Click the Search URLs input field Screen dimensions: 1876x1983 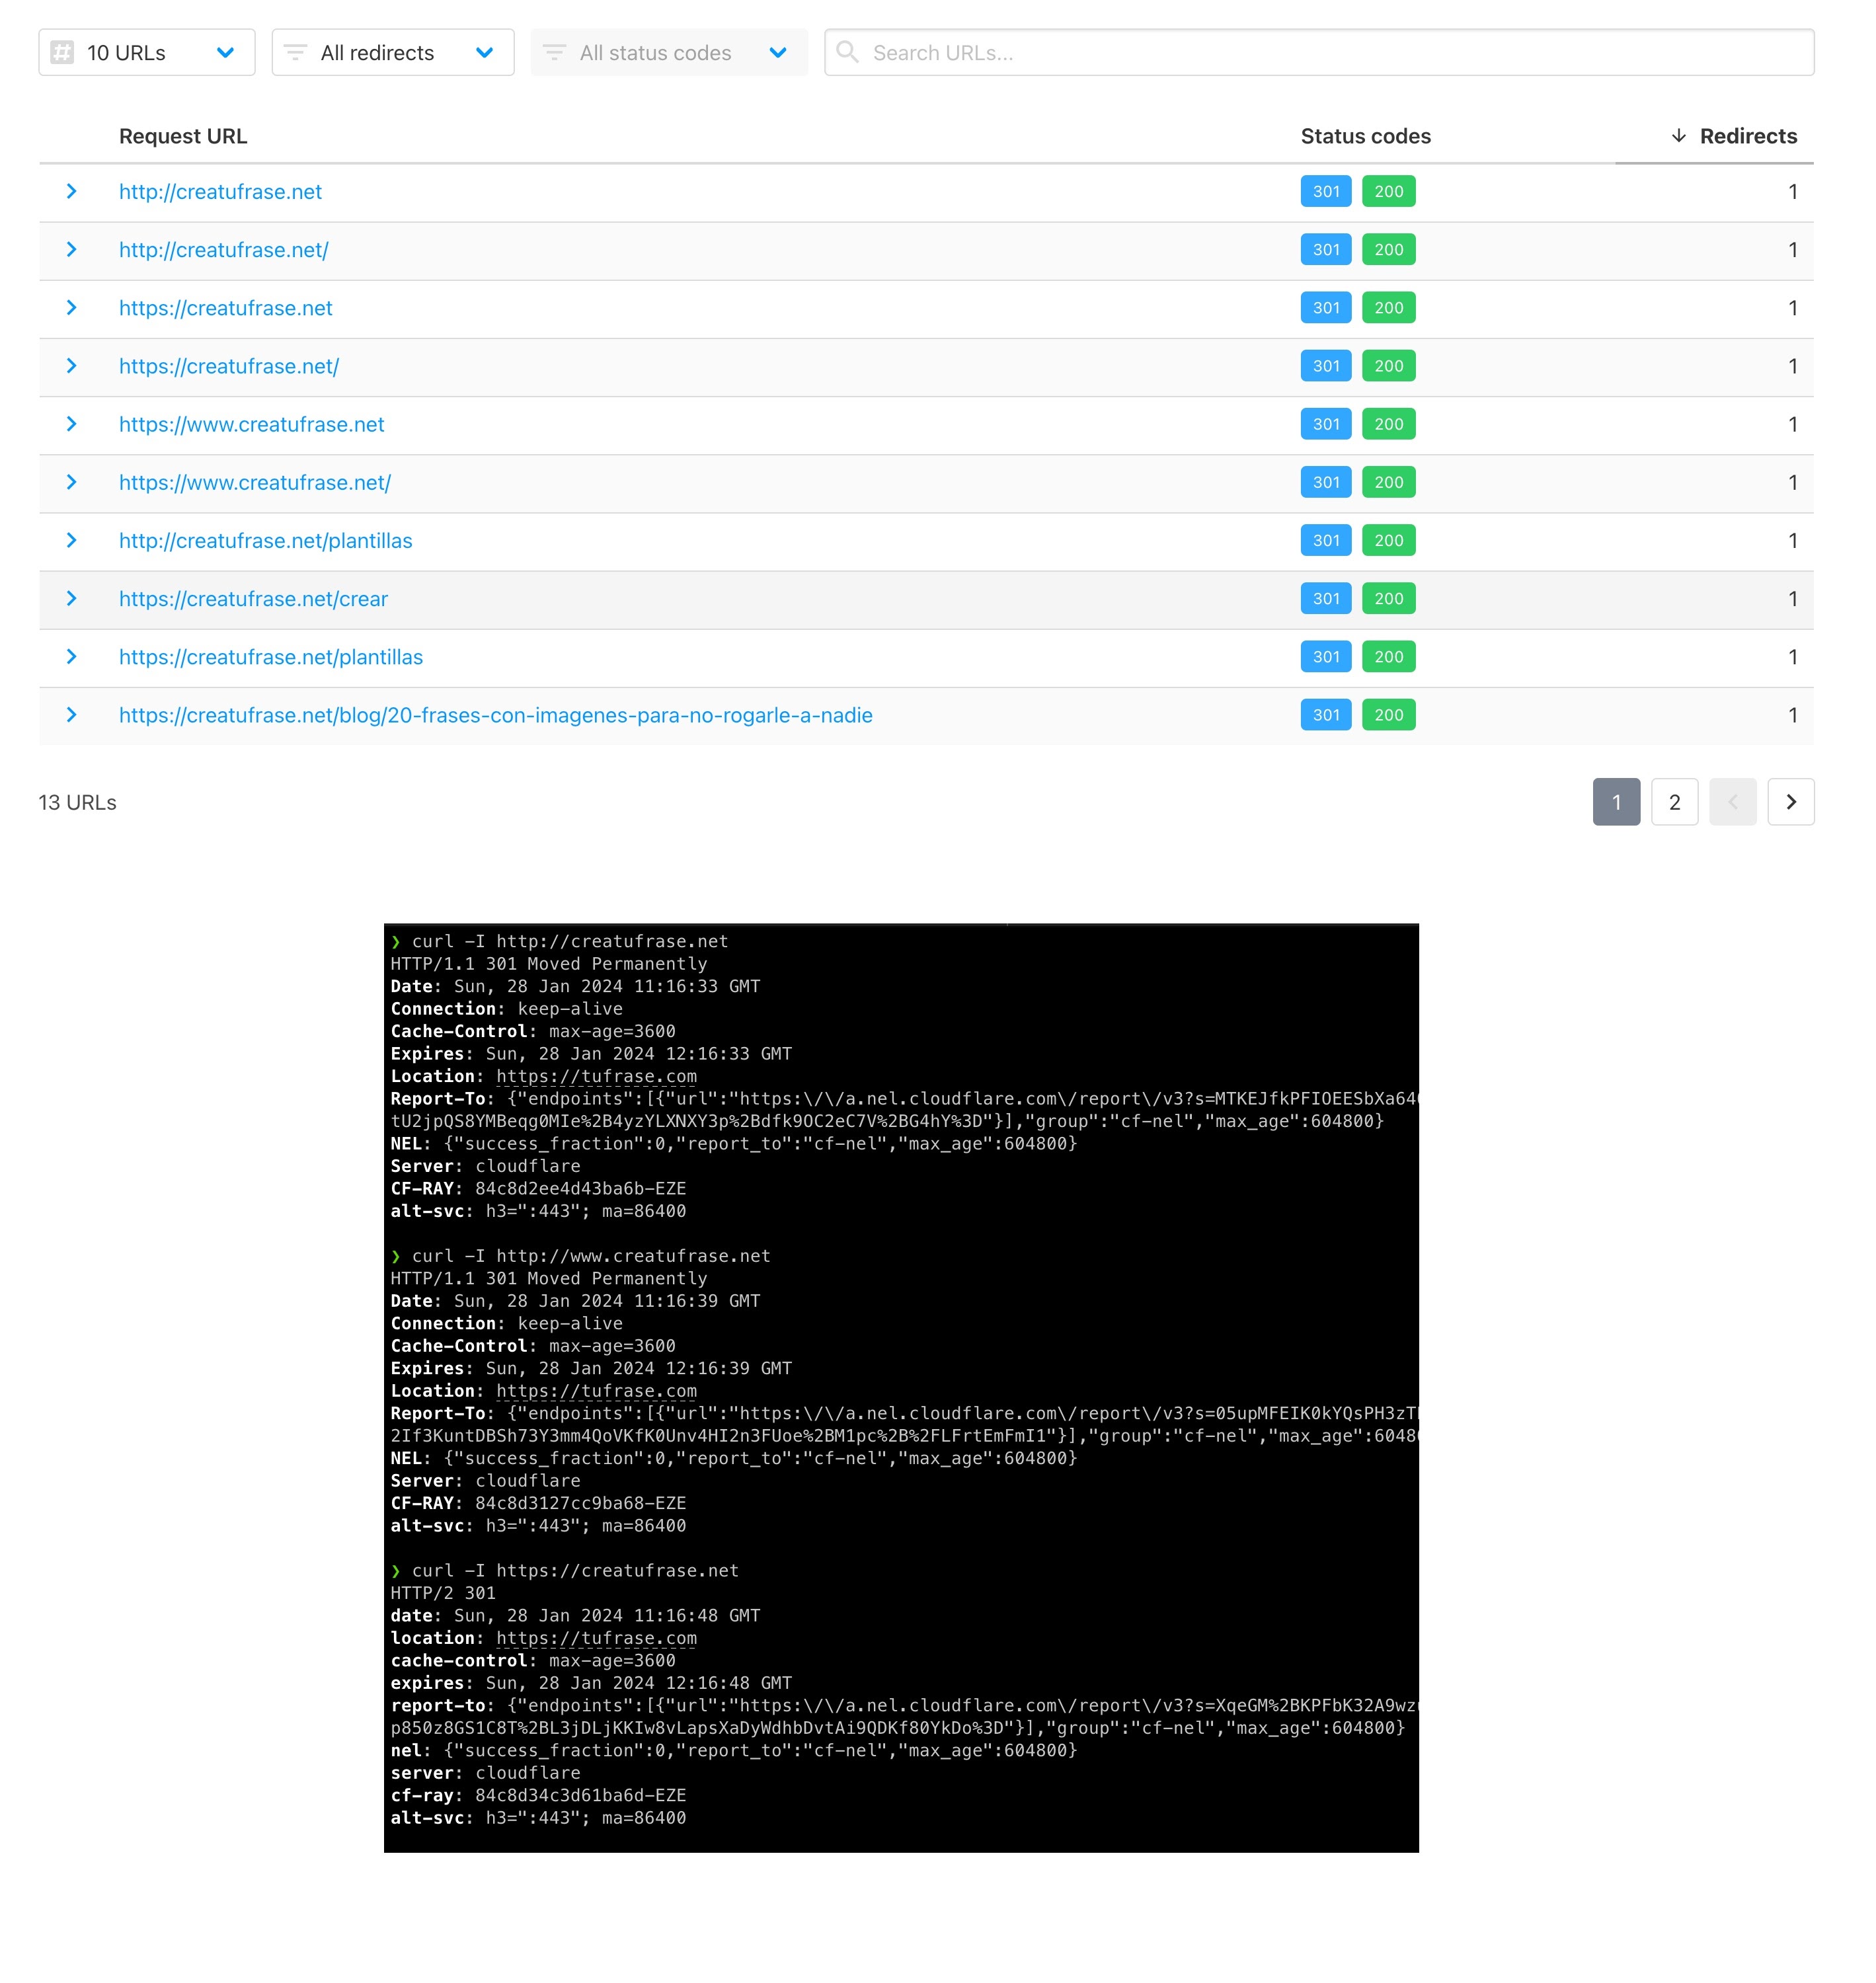pos(1319,52)
